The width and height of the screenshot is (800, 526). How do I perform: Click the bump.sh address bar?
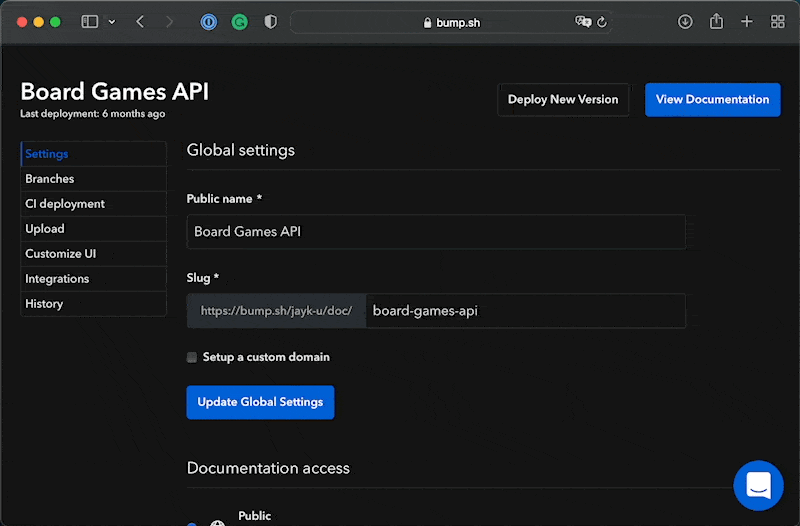pos(452,22)
